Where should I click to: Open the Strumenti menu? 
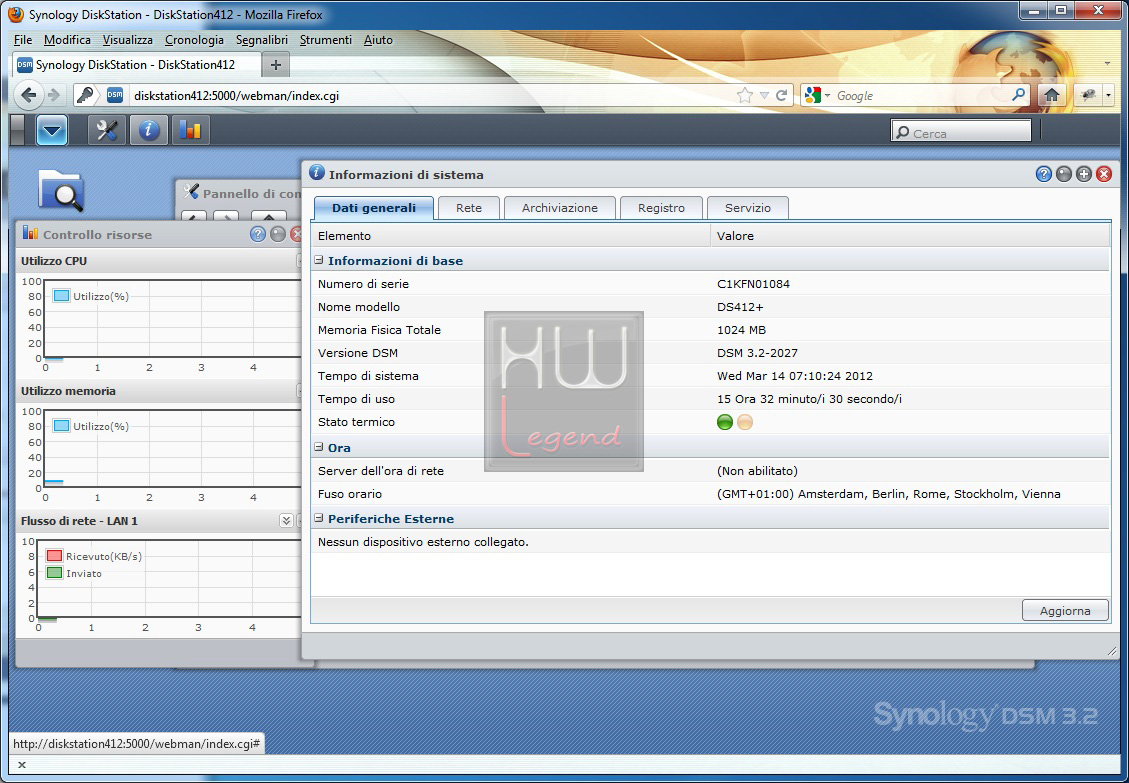(325, 40)
